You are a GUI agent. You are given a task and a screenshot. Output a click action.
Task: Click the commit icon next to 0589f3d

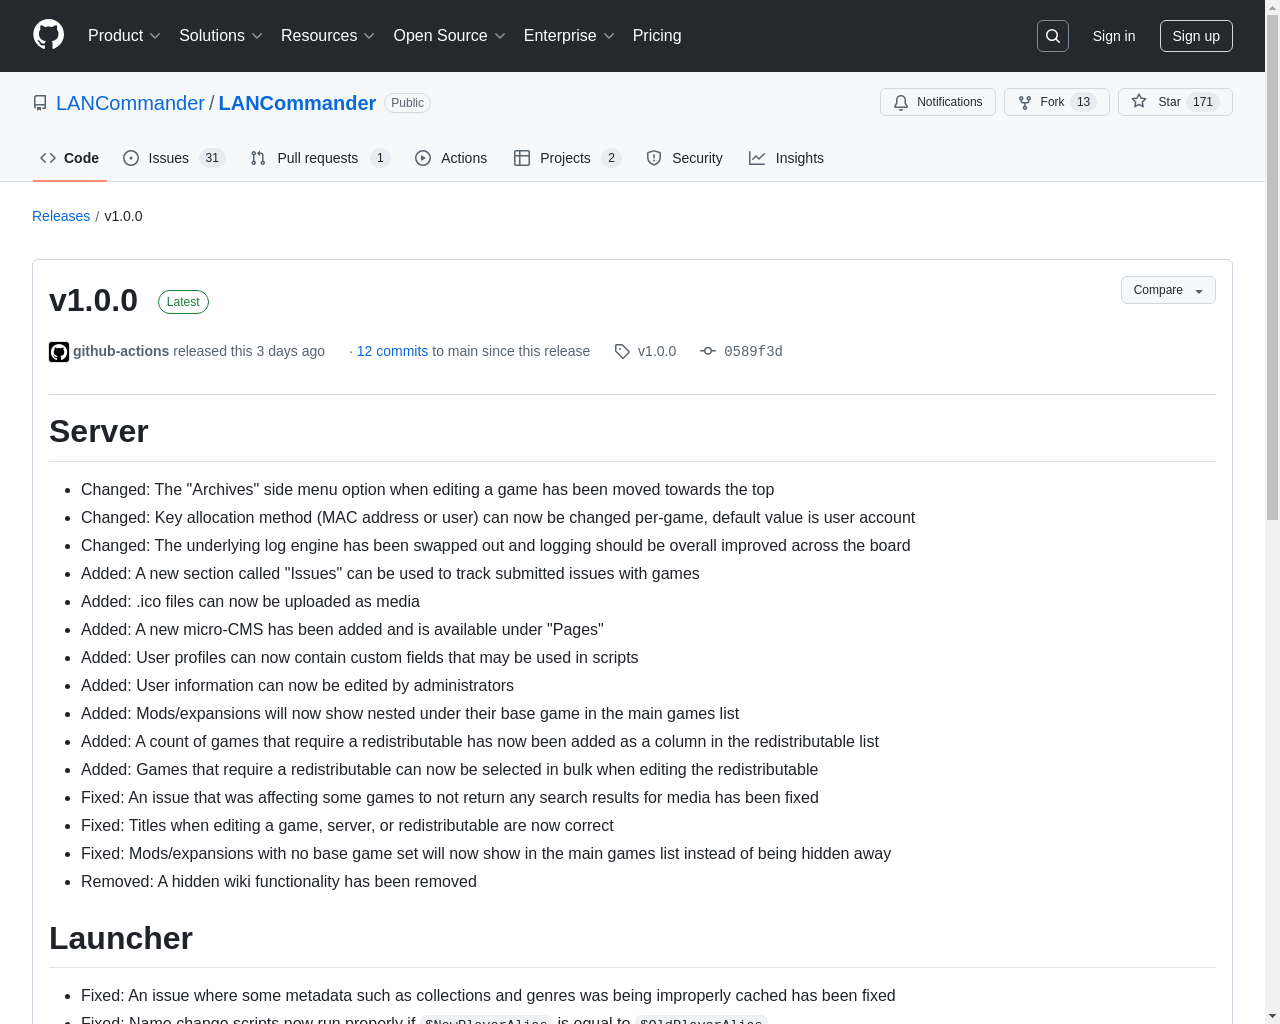coord(708,351)
